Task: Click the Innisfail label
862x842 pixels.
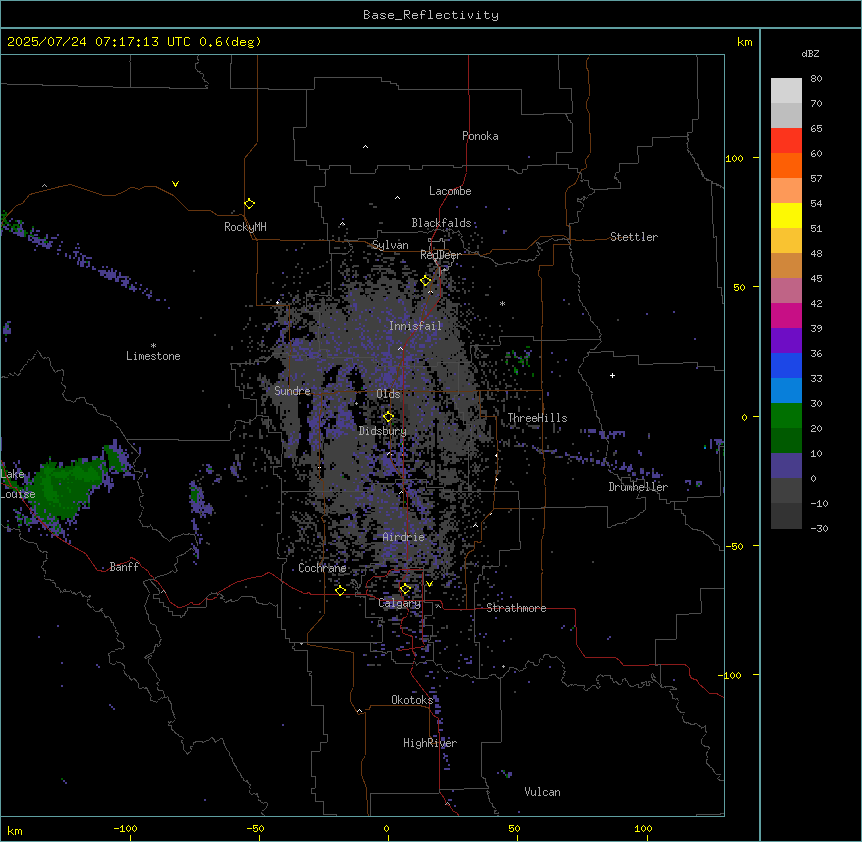Action: [x=415, y=326]
